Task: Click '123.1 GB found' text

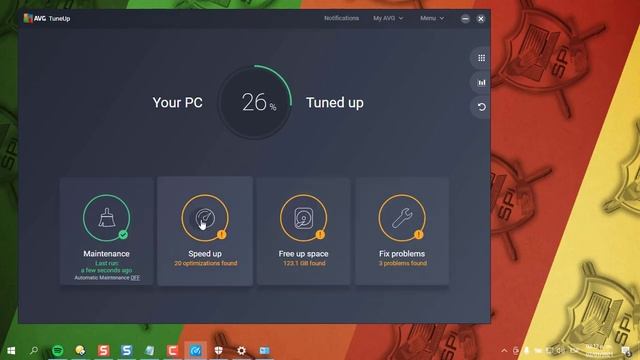Action: pos(304,263)
